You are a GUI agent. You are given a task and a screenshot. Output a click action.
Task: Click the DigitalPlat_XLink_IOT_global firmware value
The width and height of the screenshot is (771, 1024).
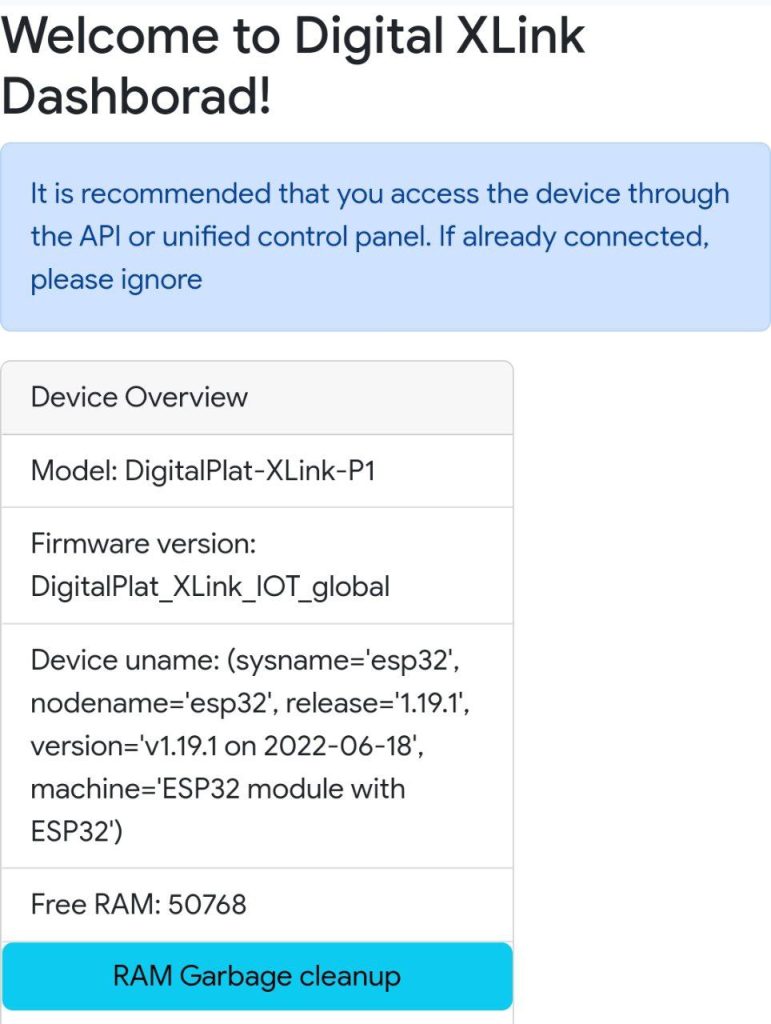click(210, 586)
